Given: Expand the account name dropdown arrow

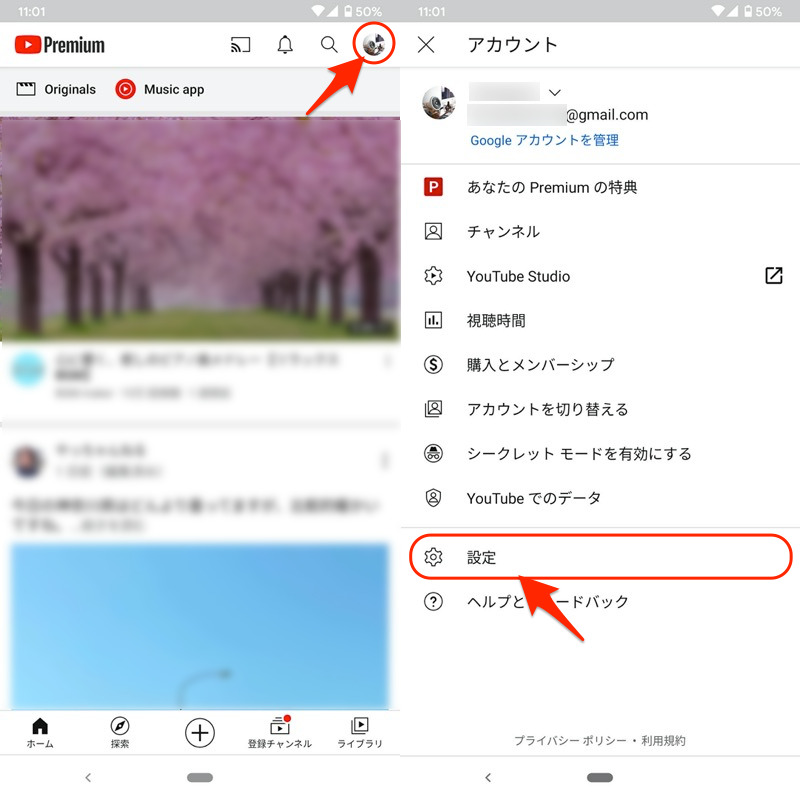Looking at the screenshot, I should click(555, 92).
